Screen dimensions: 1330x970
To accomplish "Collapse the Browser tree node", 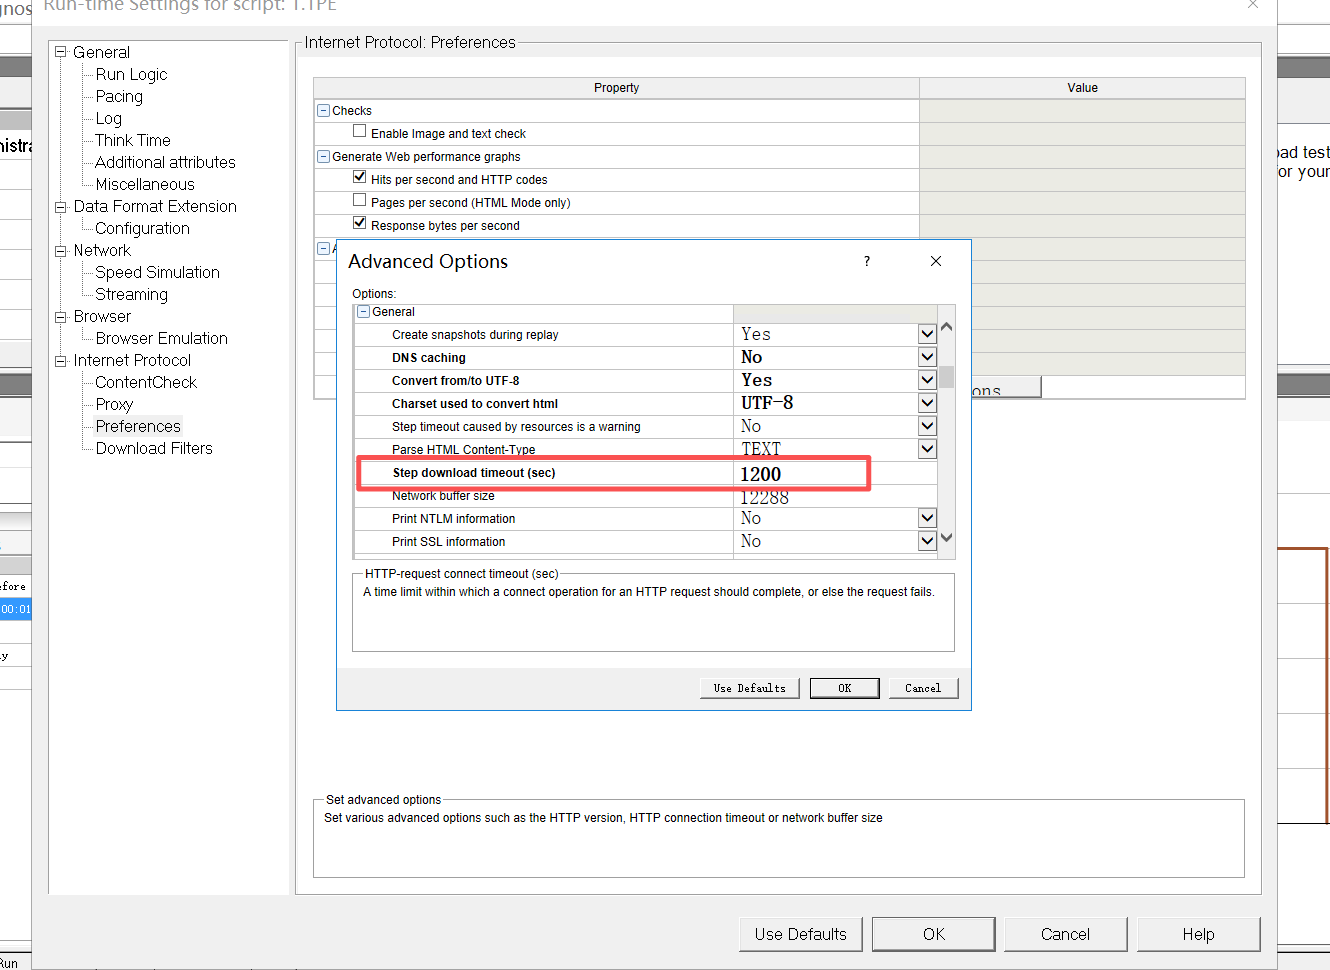I will pyautogui.click(x=60, y=316).
